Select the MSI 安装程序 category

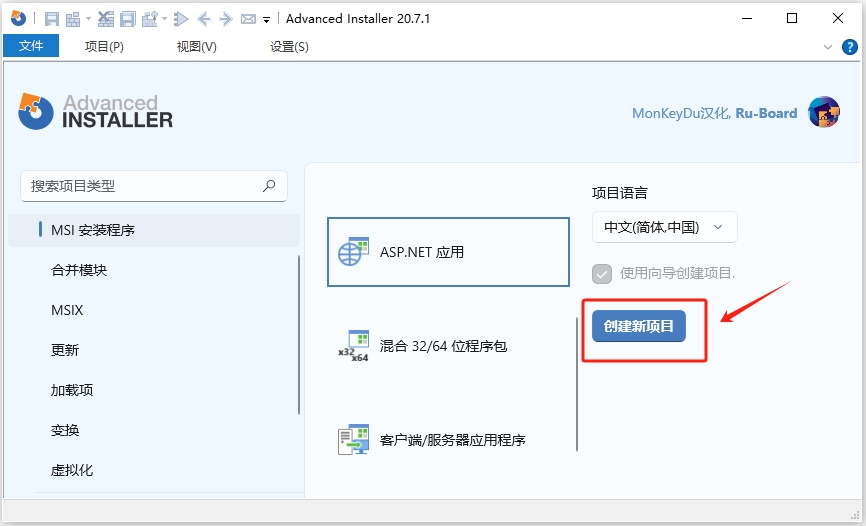click(x=154, y=230)
